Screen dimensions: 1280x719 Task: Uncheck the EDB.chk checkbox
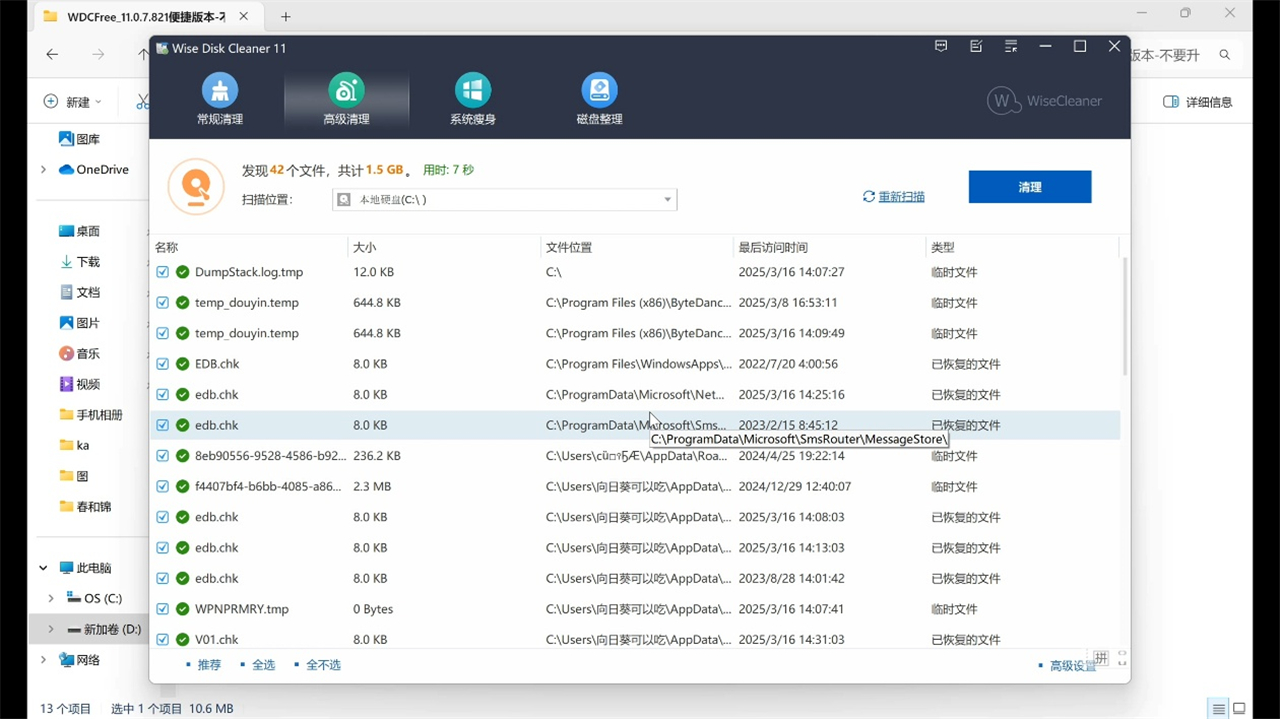[x=163, y=364]
